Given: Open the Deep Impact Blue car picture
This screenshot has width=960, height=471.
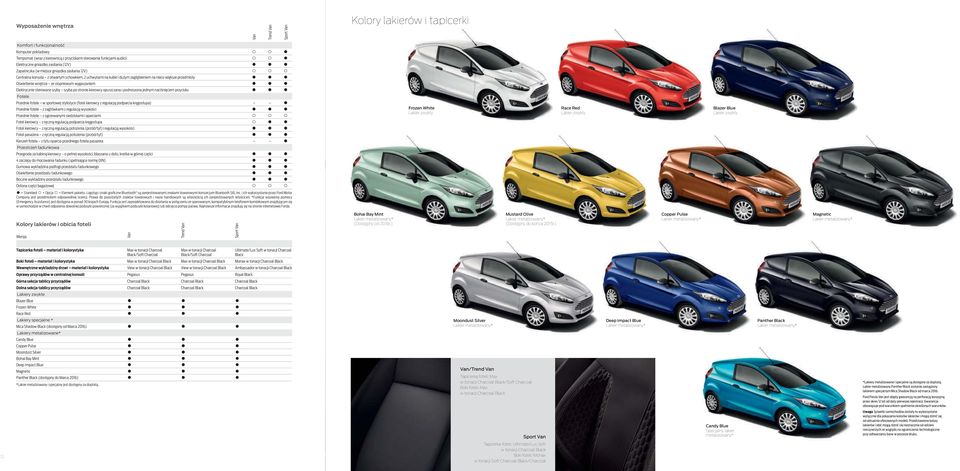Looking at the screenshot, I should click(x=674, y=289).
